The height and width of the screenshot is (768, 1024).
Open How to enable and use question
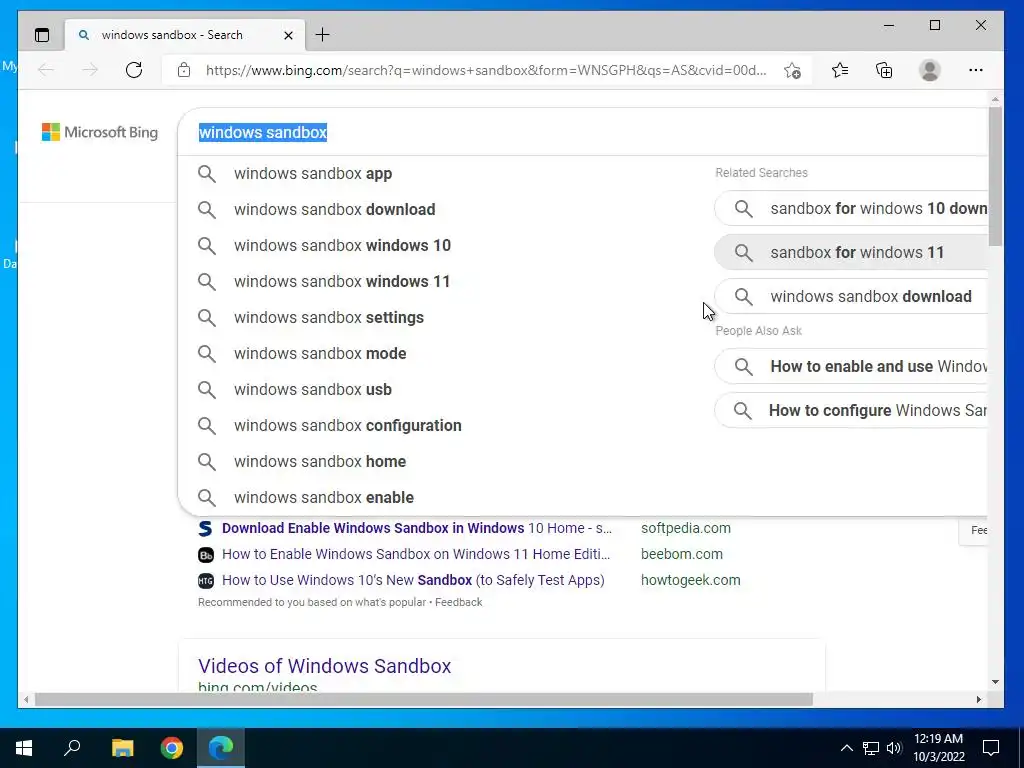point(852,366)
